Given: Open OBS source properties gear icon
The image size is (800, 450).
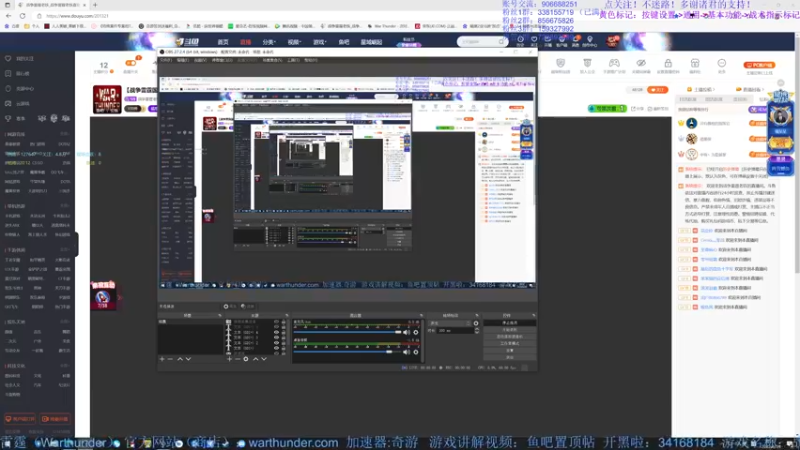Looking at the screenshot, I should (x=246, y=359).
